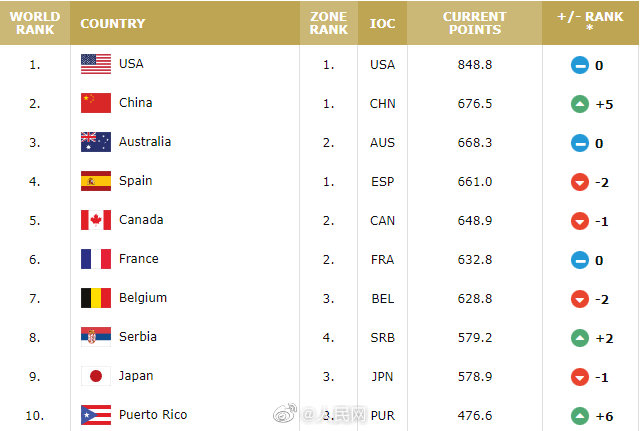Click Spain's red down-arrow rank indicator
643x431 pixels.
pyautogui.click(x=579, y=182)
